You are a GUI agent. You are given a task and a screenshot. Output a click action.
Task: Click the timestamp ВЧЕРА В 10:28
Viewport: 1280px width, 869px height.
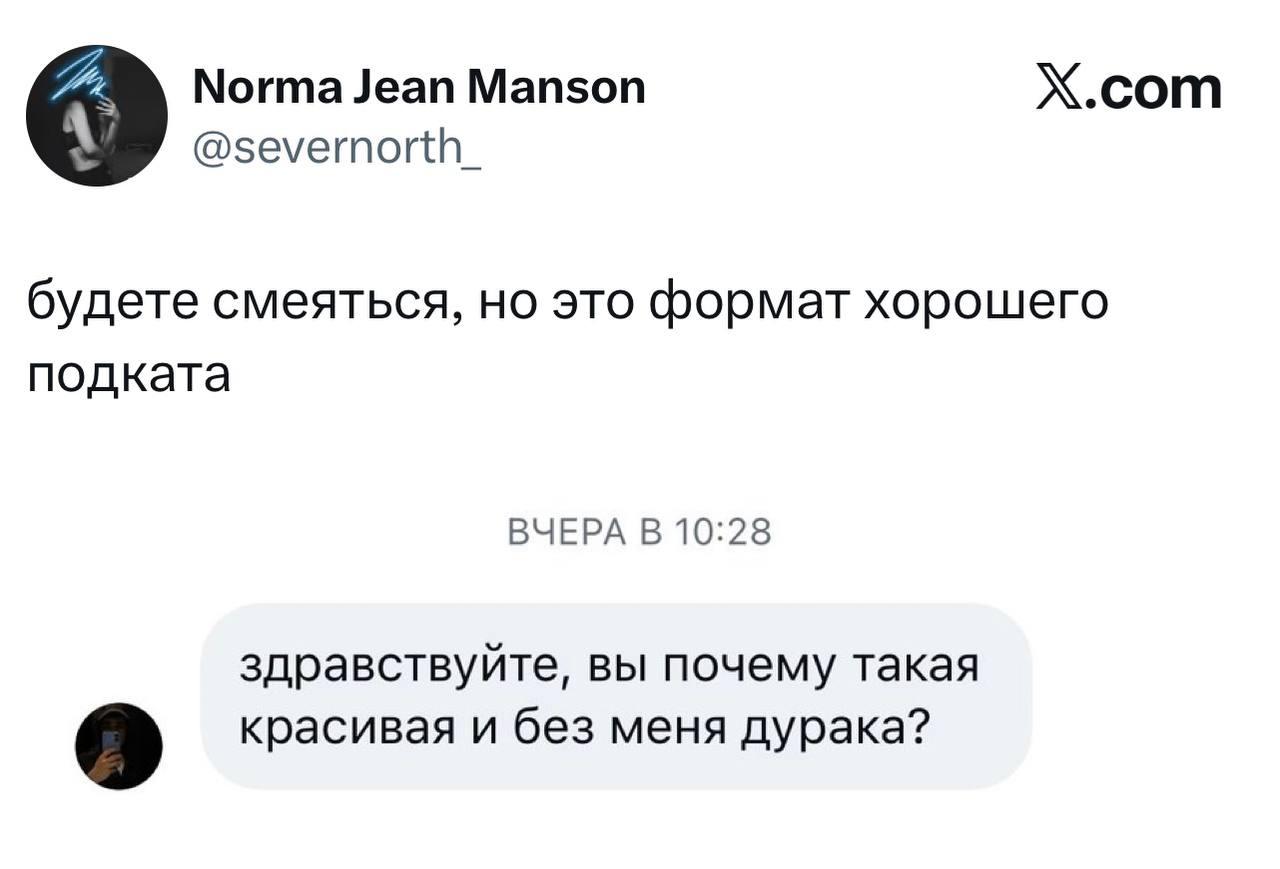point(640,532)
